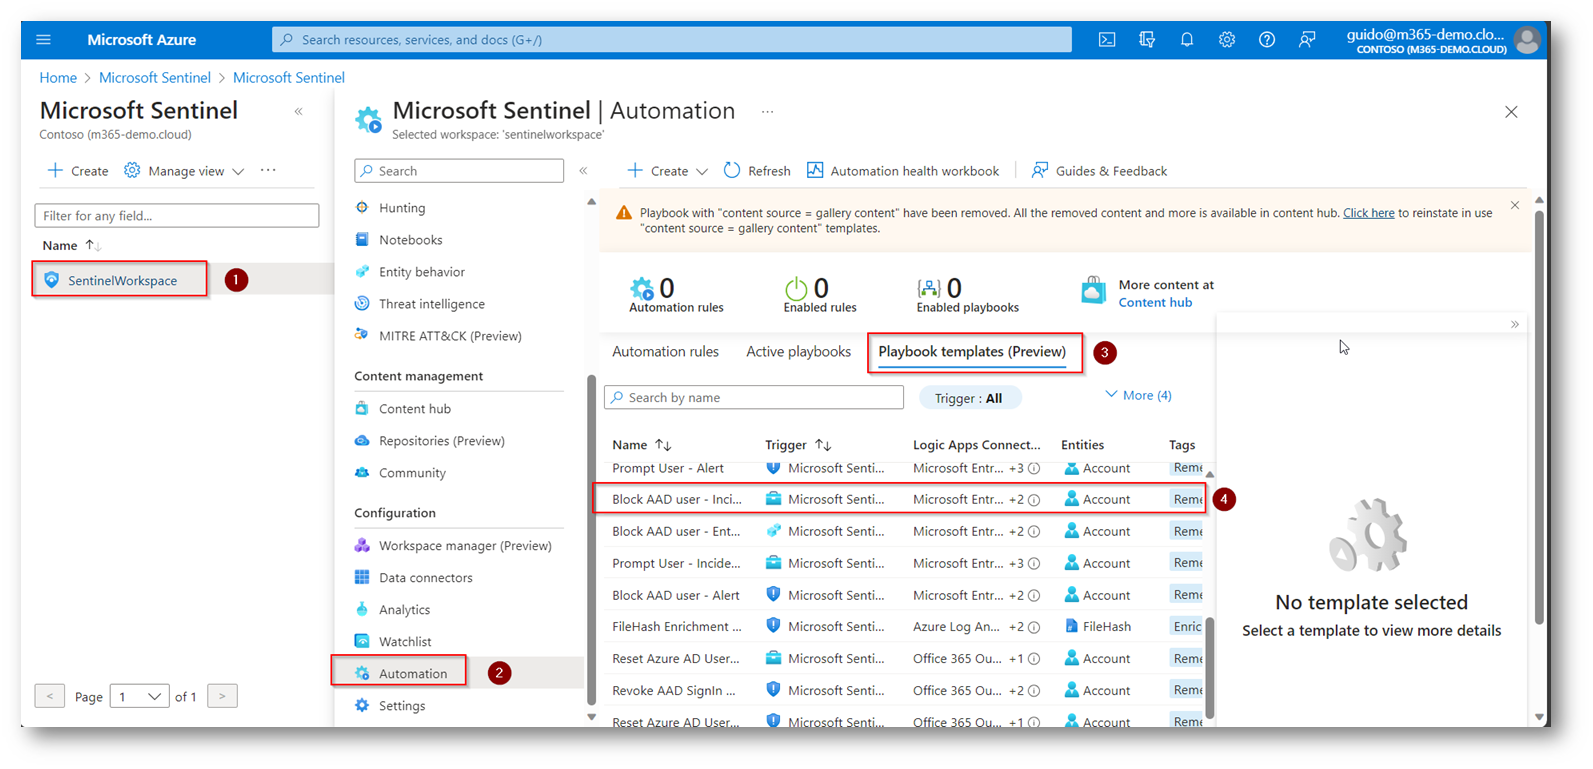Click the Automation health workbook icon
1593x769 pixels.
815,171
